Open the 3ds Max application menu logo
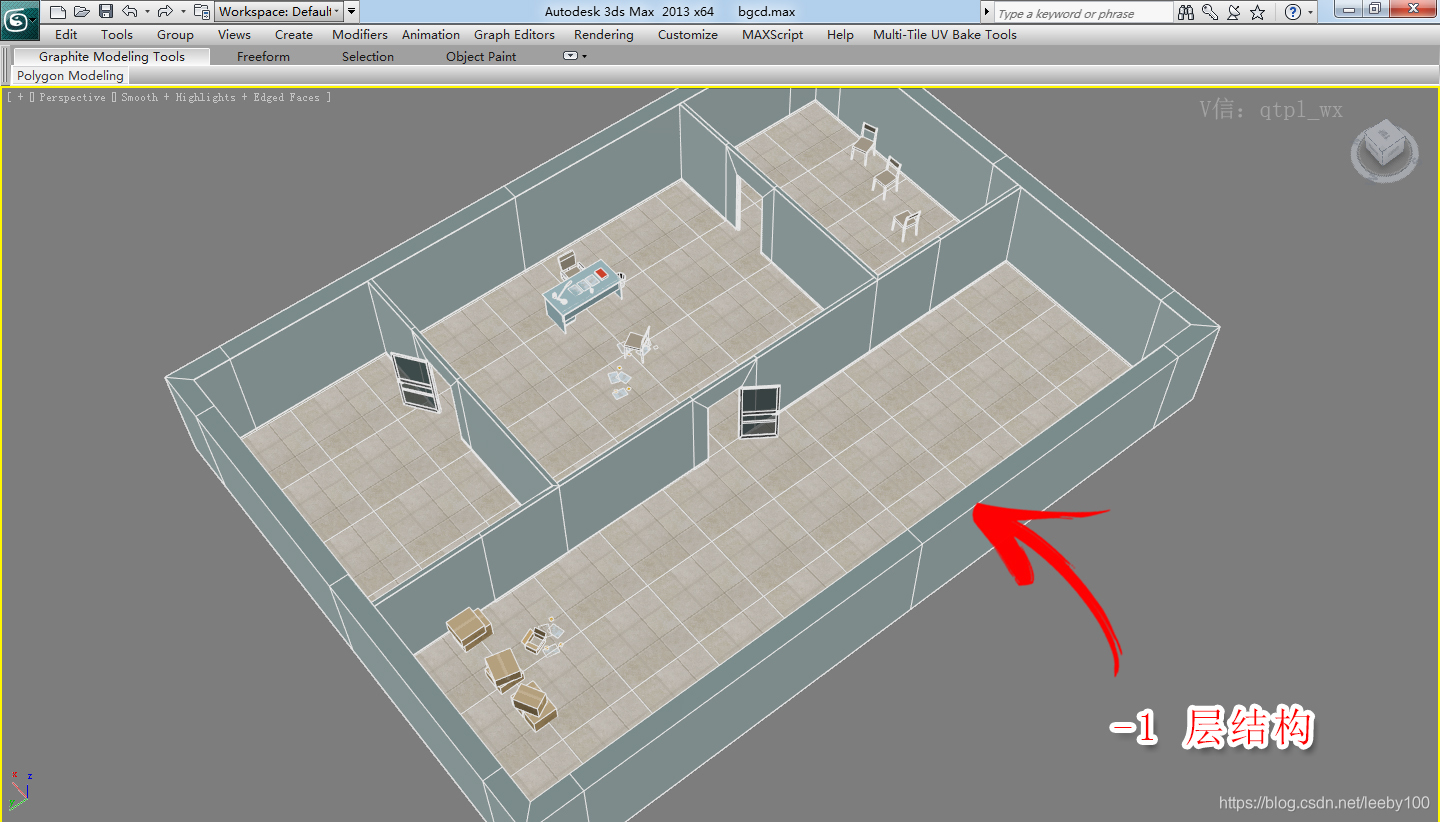This screenshot has width=1440, height=822. [x=19, y=19]
